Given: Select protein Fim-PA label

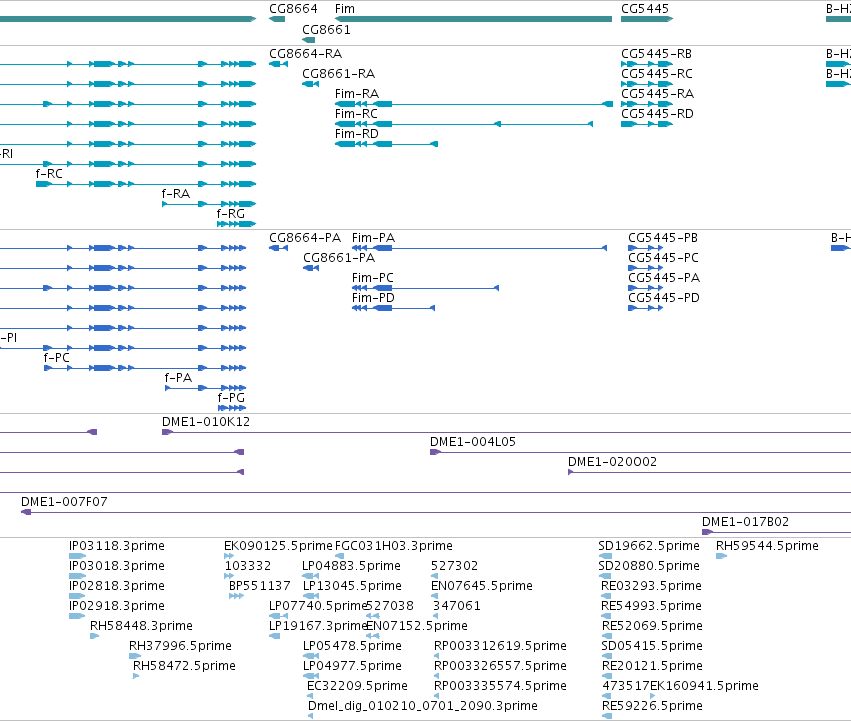Looking at the screenshot, I should (x=373, y=238).
